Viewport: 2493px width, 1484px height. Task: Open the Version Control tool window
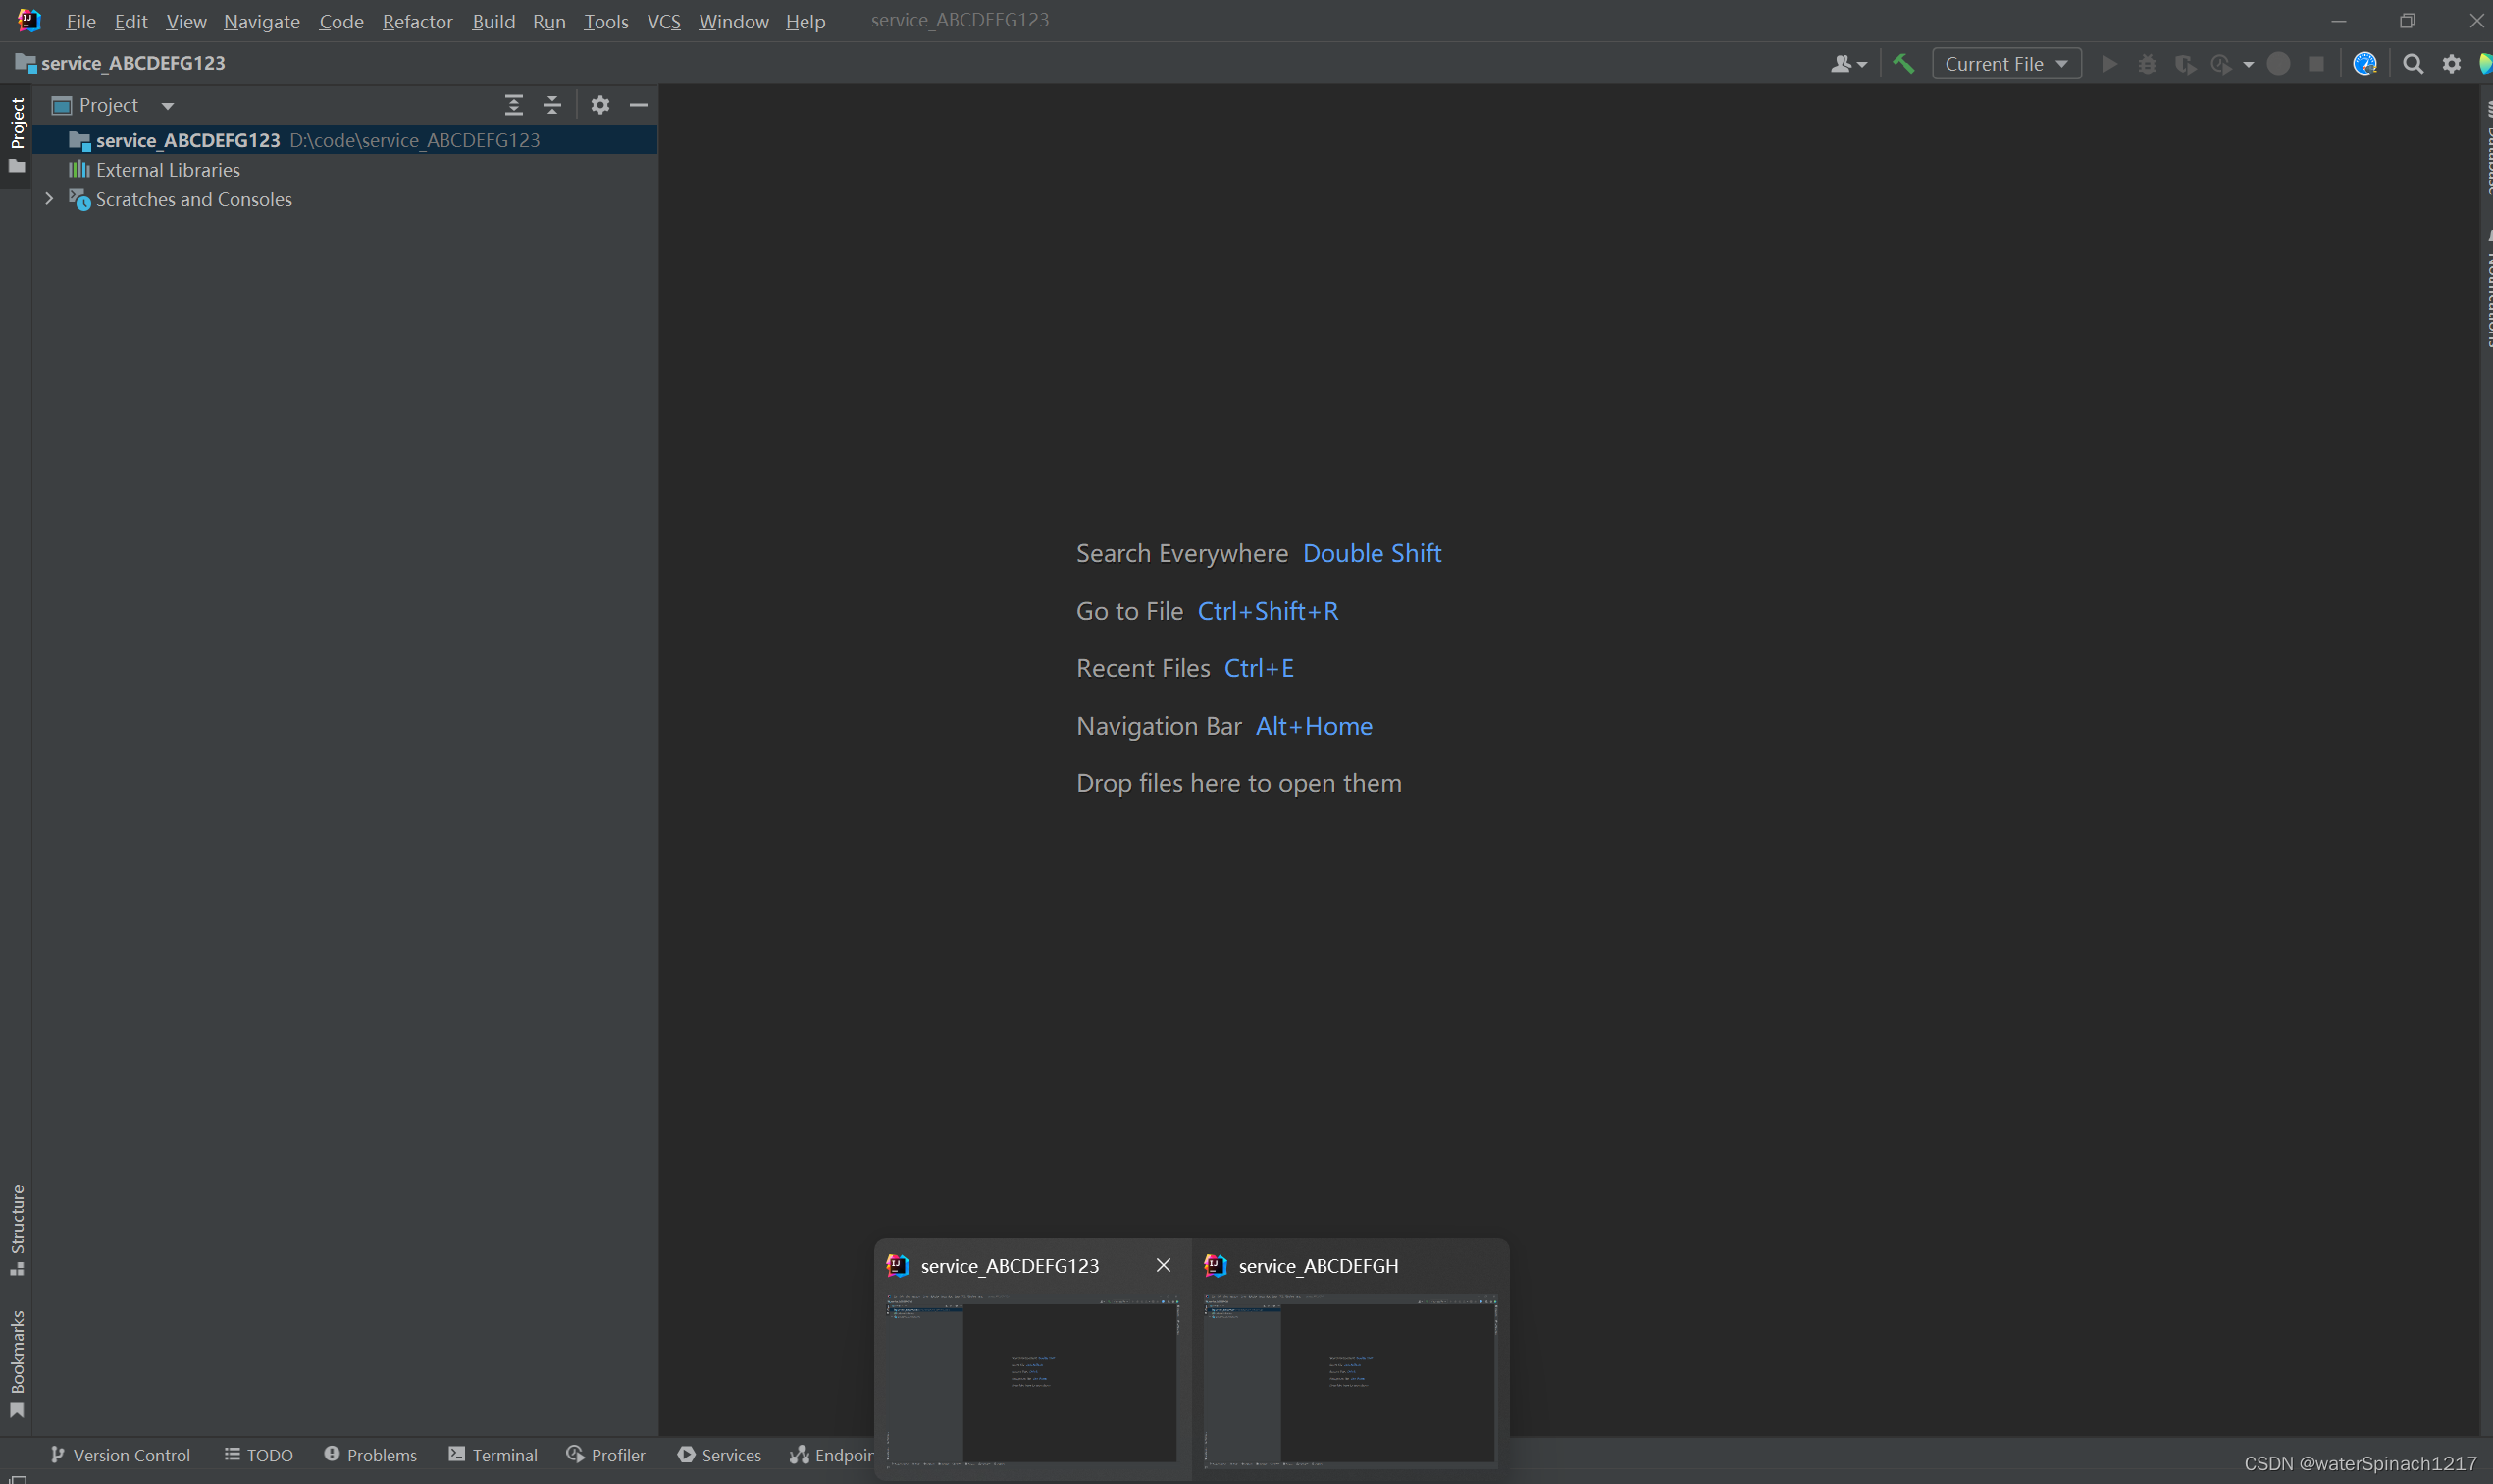(120, 1455)
